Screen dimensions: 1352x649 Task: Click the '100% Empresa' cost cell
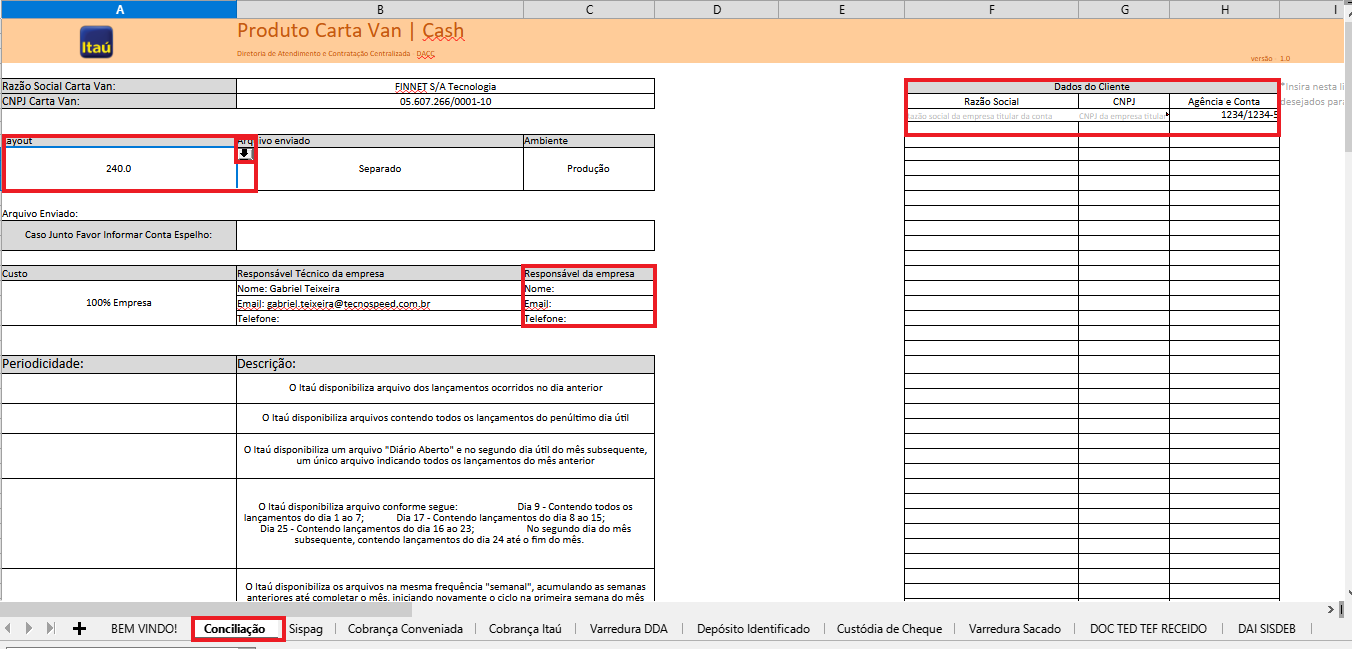tap(119, 303)
